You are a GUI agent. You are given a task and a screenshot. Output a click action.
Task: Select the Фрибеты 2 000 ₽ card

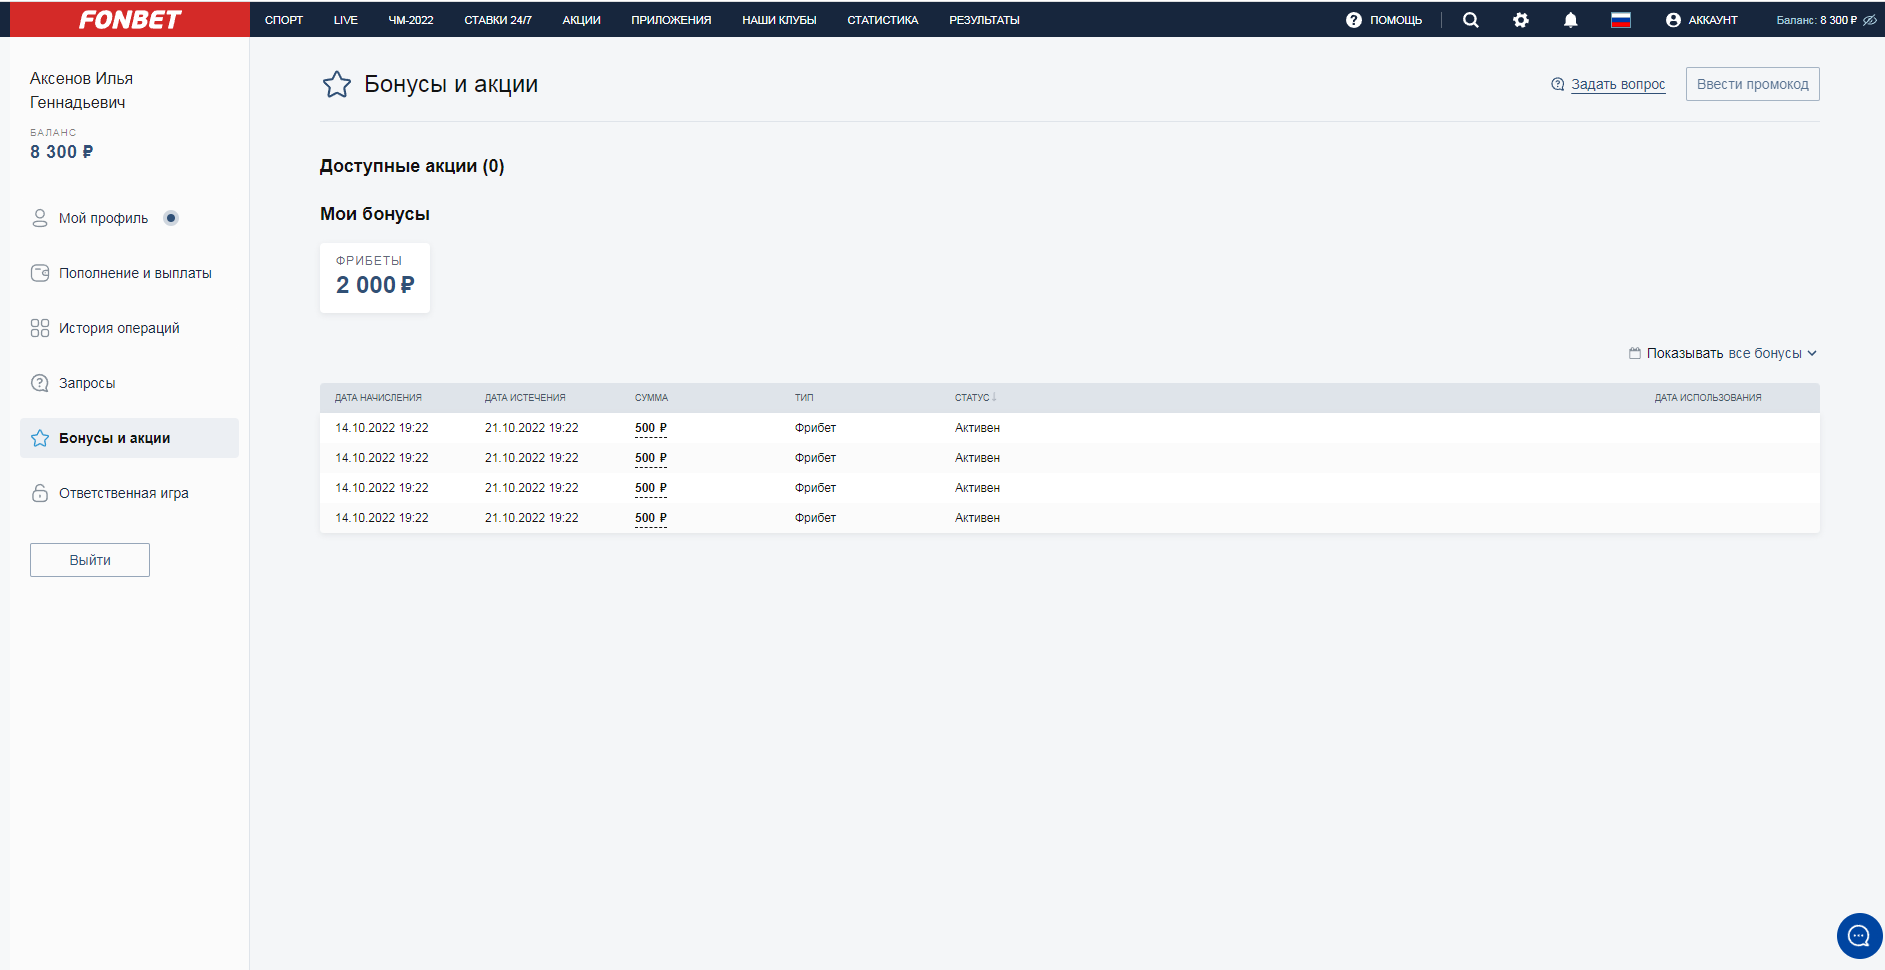375,278
